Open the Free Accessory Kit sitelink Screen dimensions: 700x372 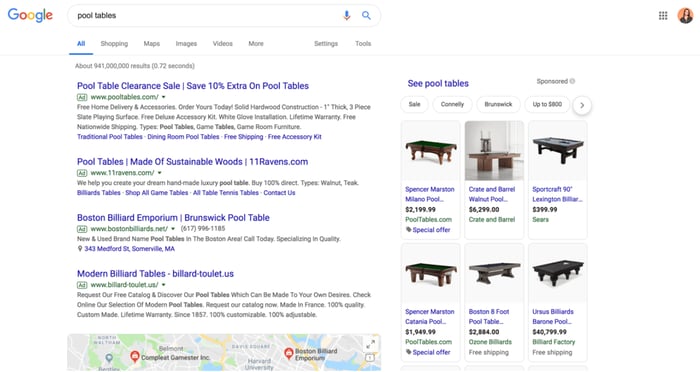click(295, 137)
